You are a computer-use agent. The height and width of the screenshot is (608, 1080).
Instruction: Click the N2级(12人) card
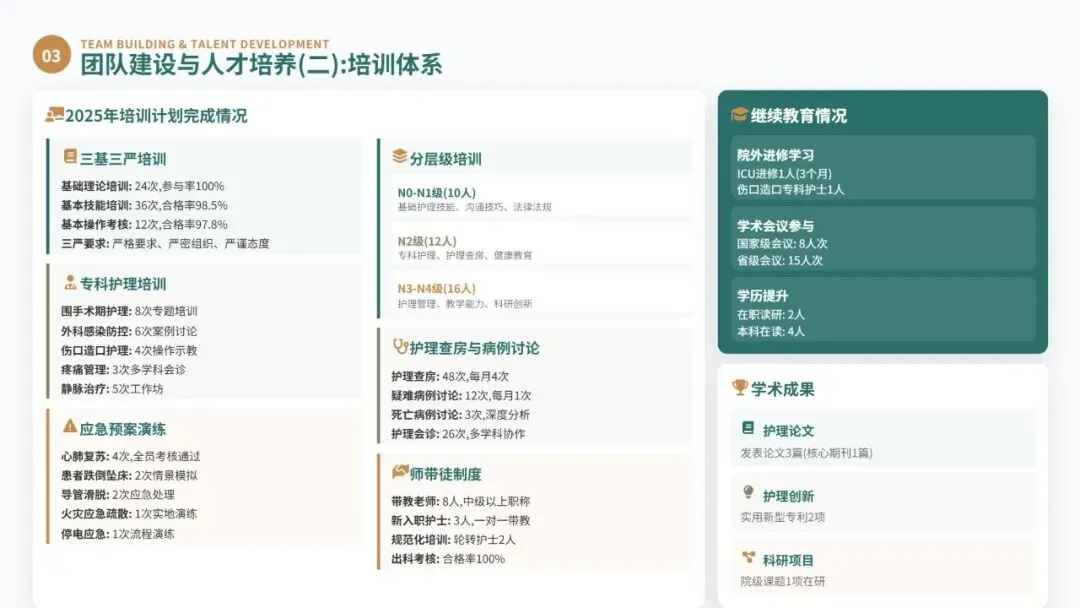pyautogui.click(x=542, y=247)
